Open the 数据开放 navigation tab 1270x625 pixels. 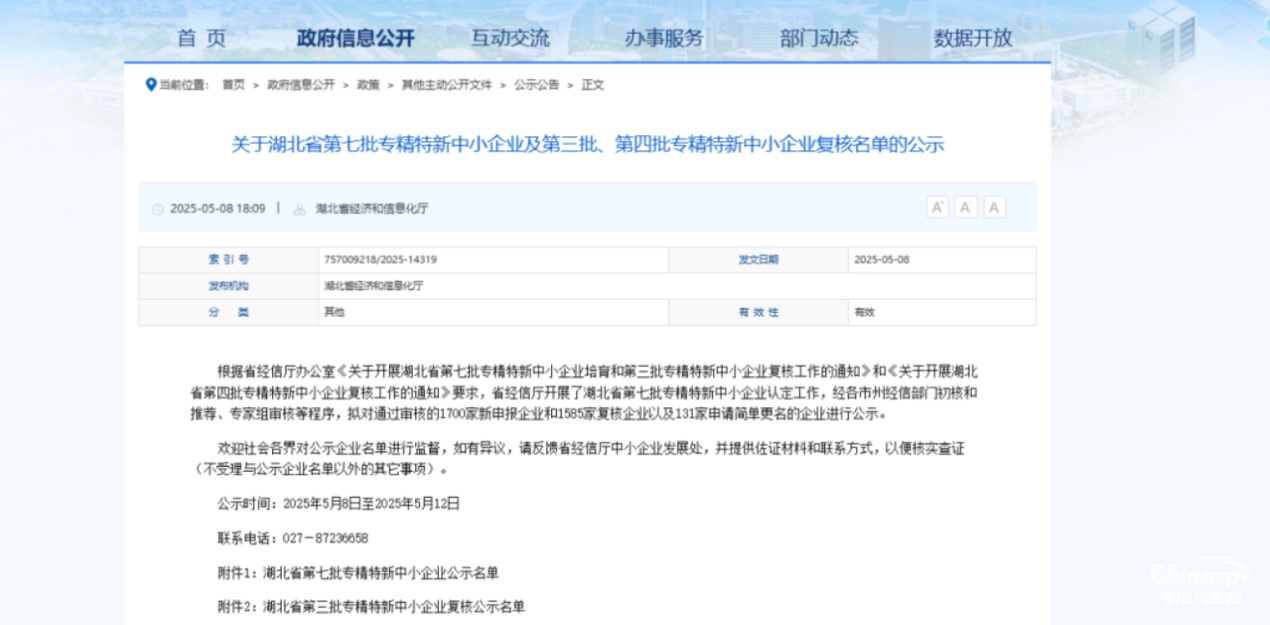973,39
